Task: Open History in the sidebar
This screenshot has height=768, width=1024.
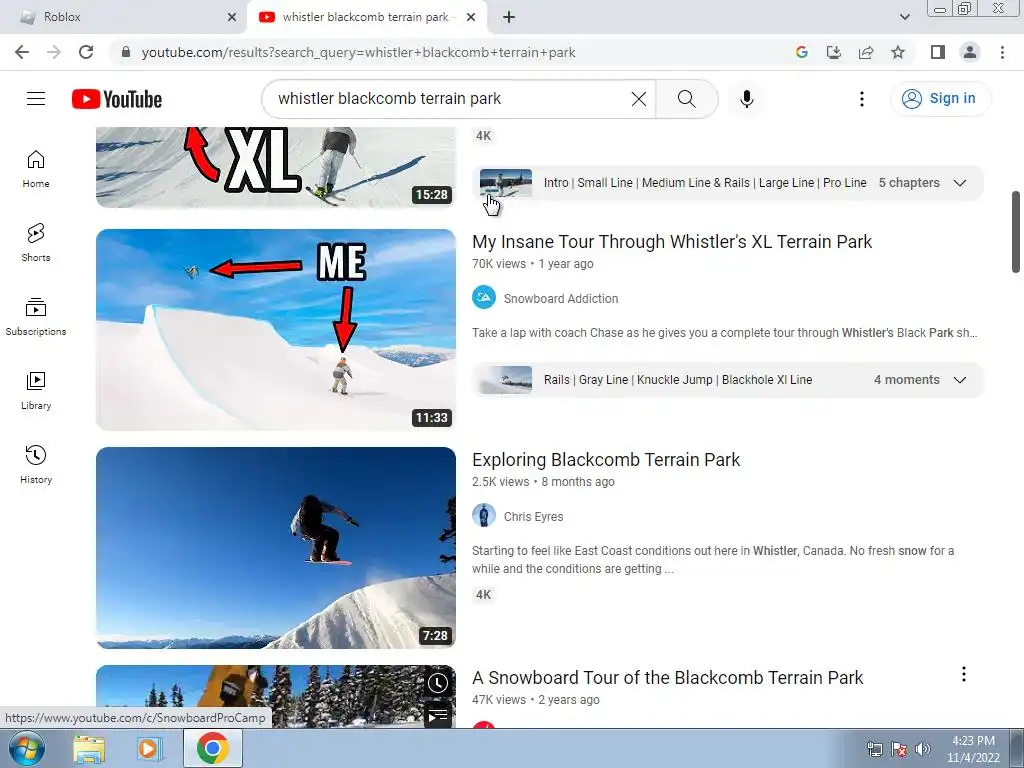Action: point(36,464)
